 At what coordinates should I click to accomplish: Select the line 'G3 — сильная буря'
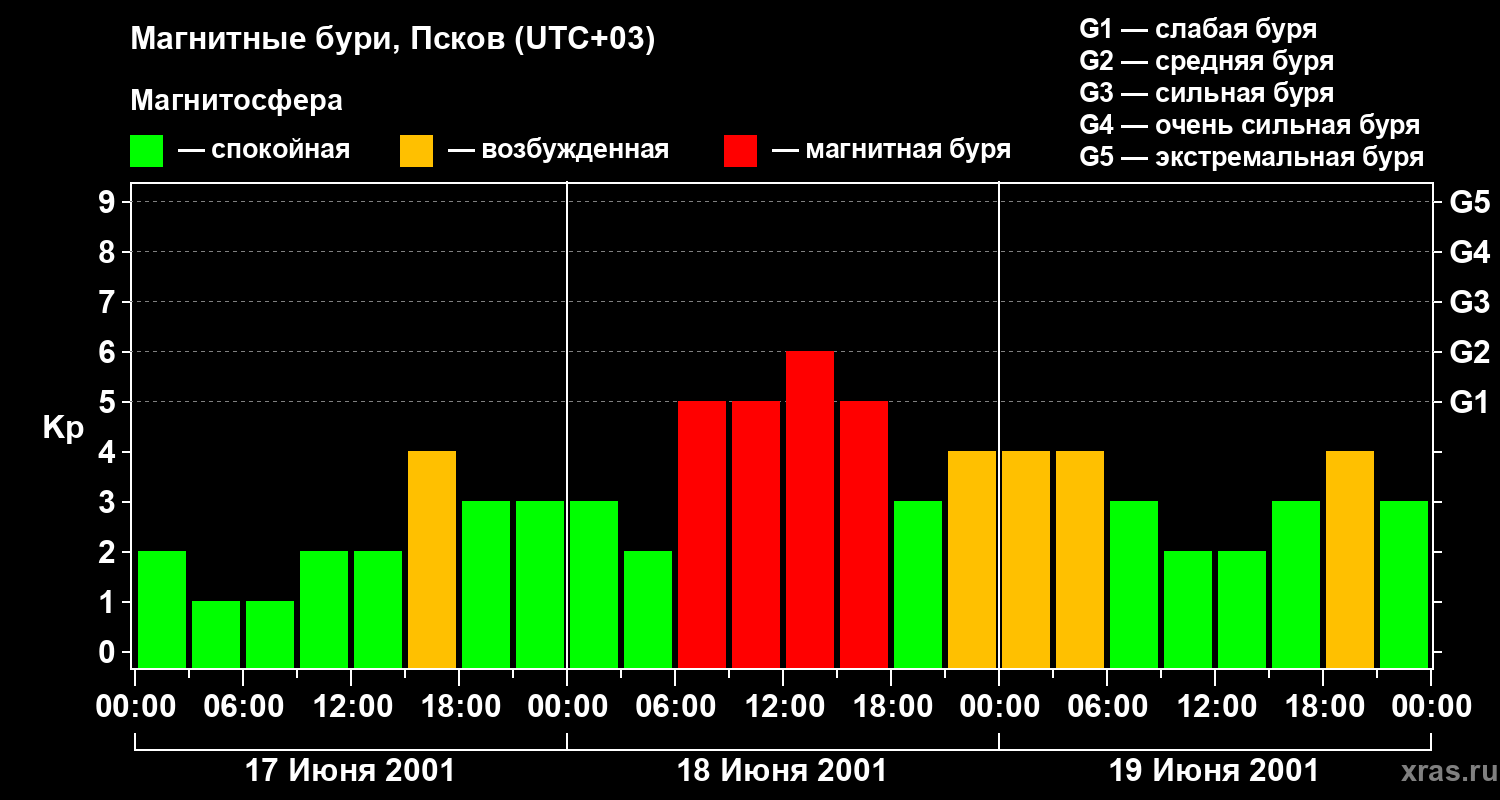(x=1206, y=93)
